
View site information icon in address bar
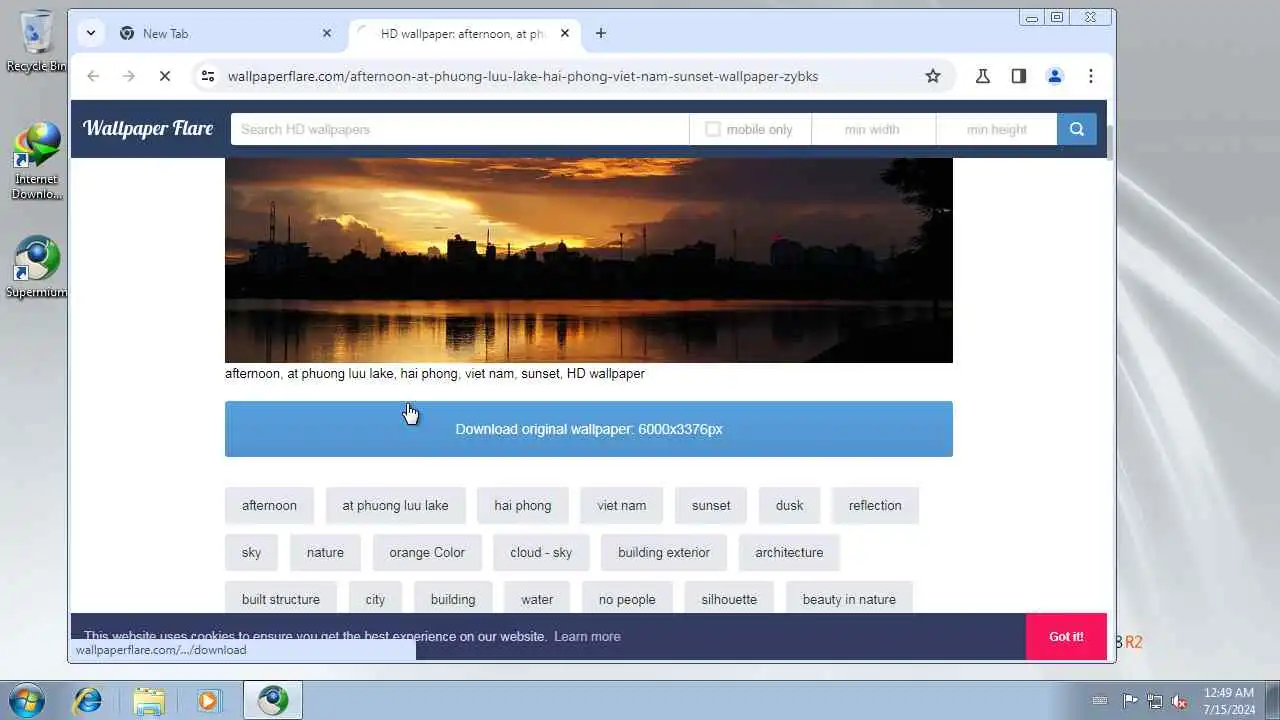pos(207,76)
